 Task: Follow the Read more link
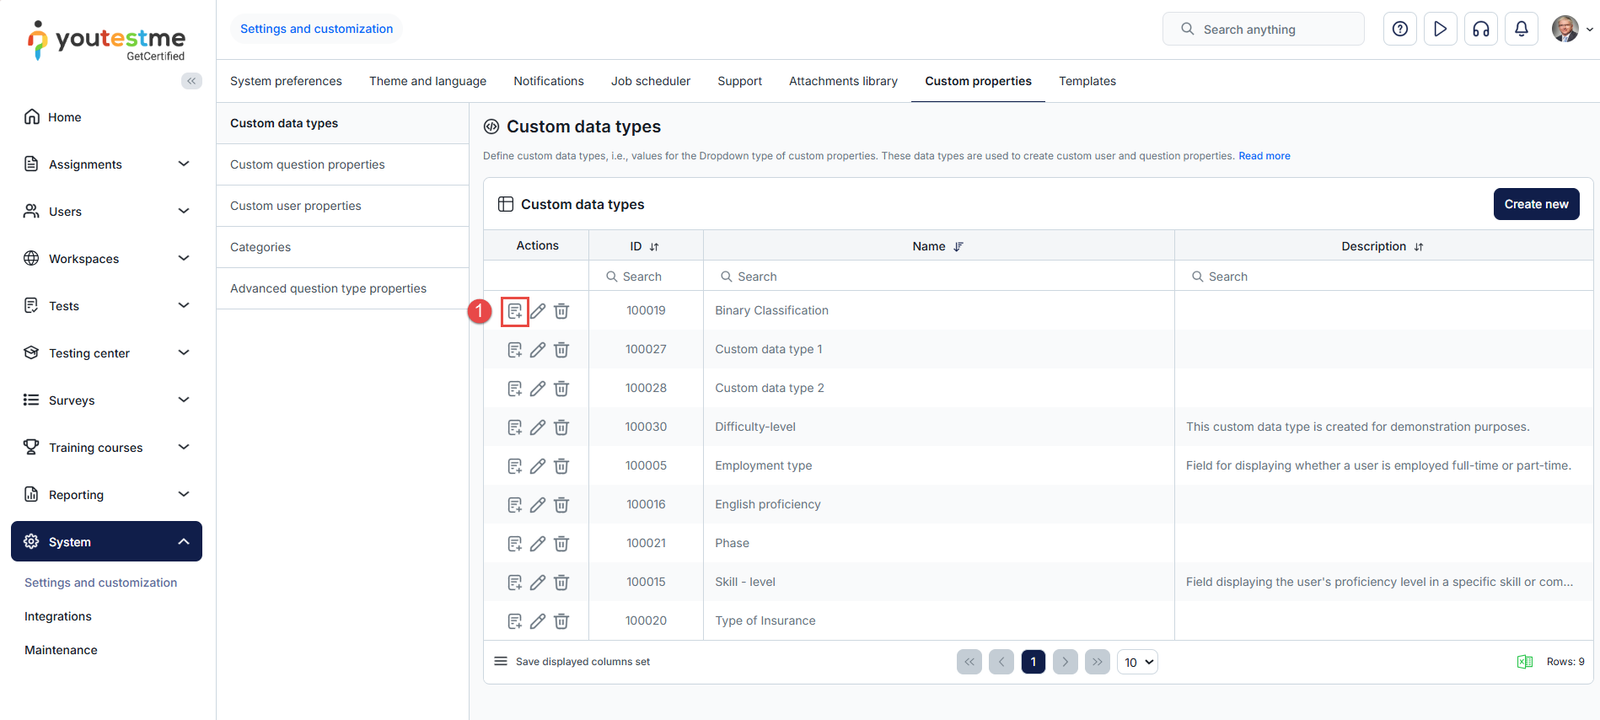tap(1264, 156)
